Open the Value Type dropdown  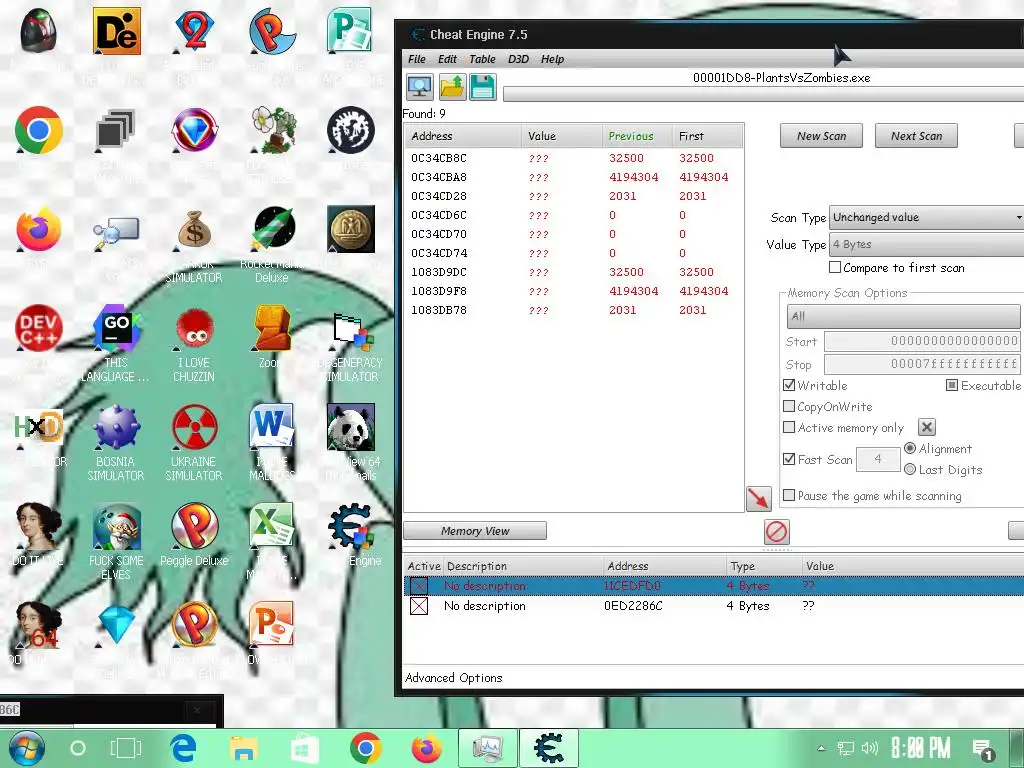click(926, 244)
